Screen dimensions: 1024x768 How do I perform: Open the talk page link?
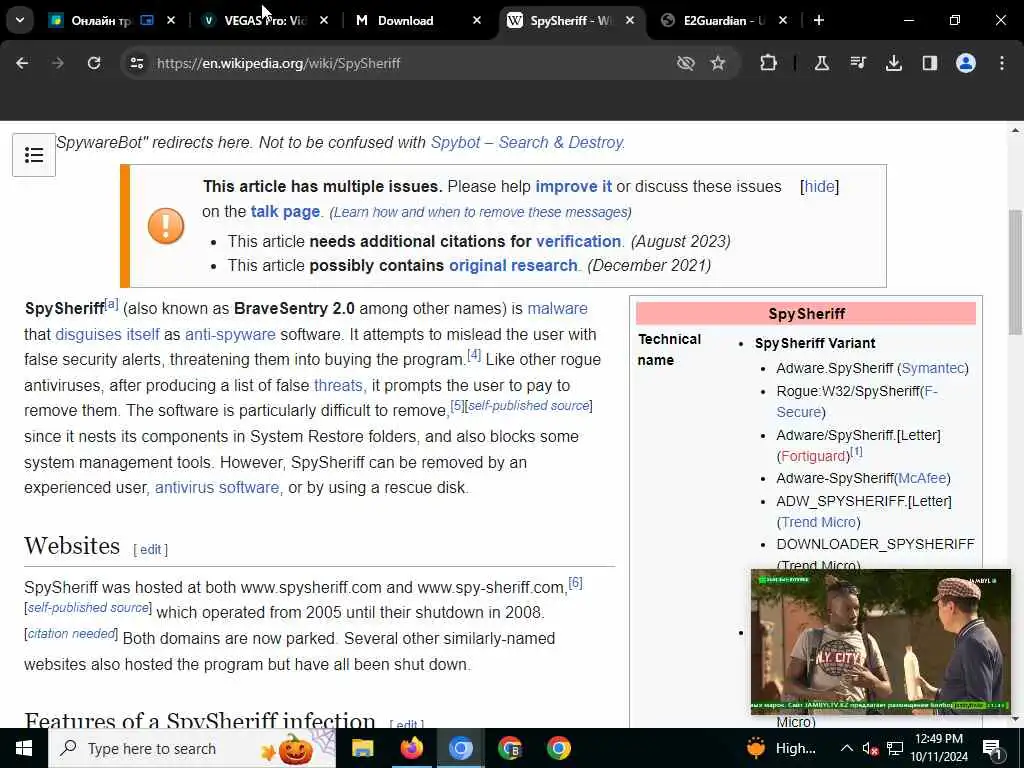coord(285,212)
